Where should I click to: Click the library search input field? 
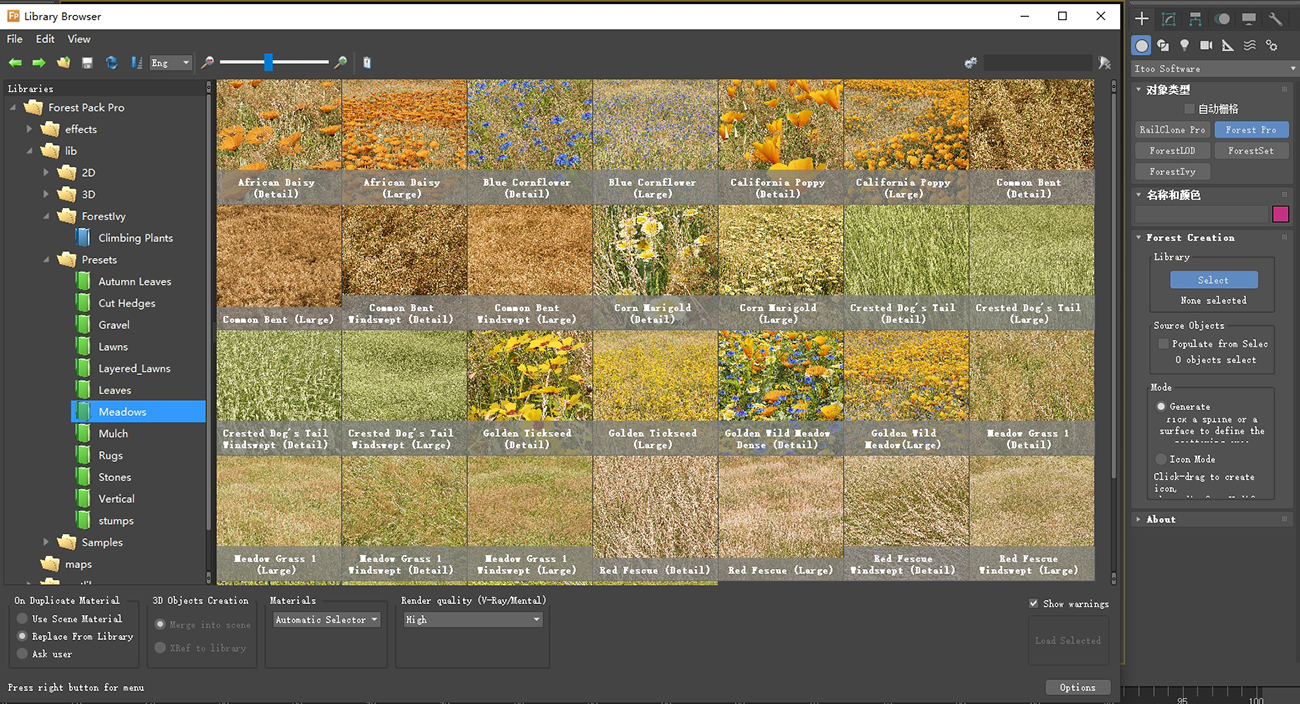[1038, 63]
